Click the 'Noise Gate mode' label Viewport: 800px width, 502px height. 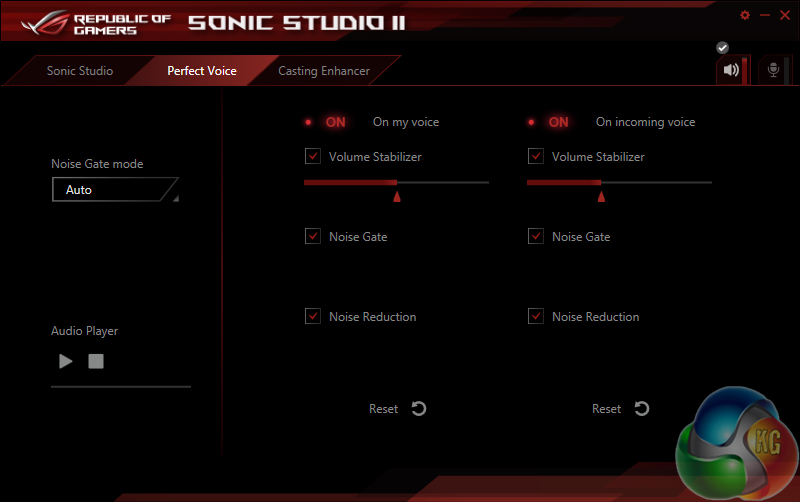tap(97, 164)
